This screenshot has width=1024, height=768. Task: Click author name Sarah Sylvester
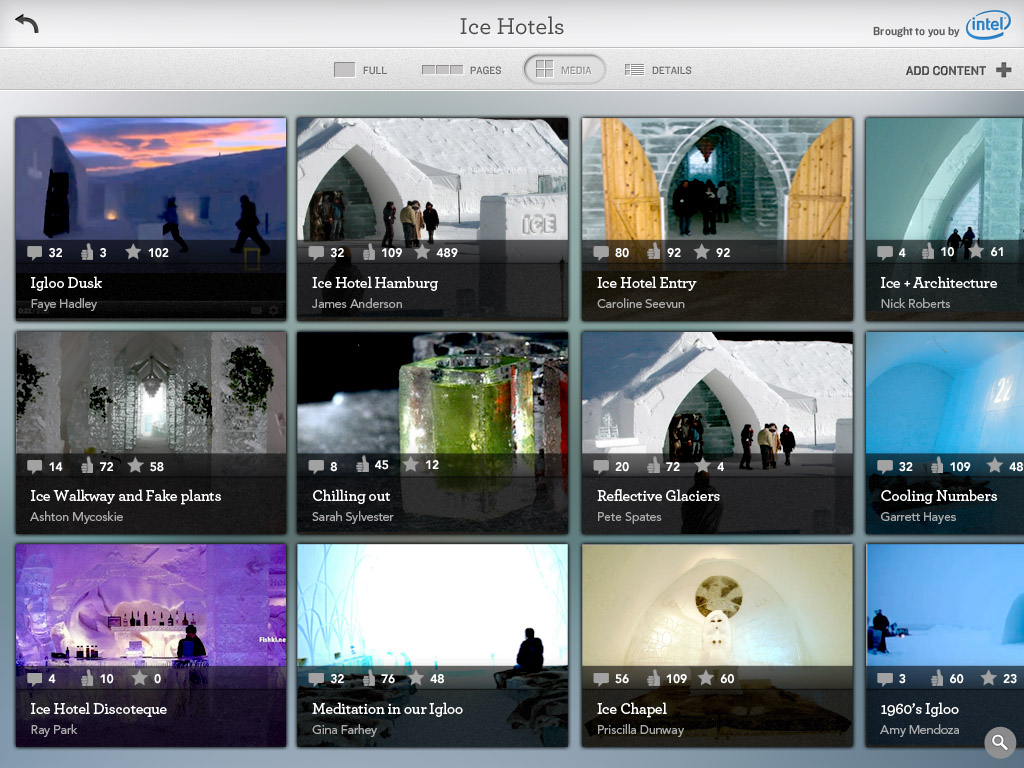pos(353,517)
